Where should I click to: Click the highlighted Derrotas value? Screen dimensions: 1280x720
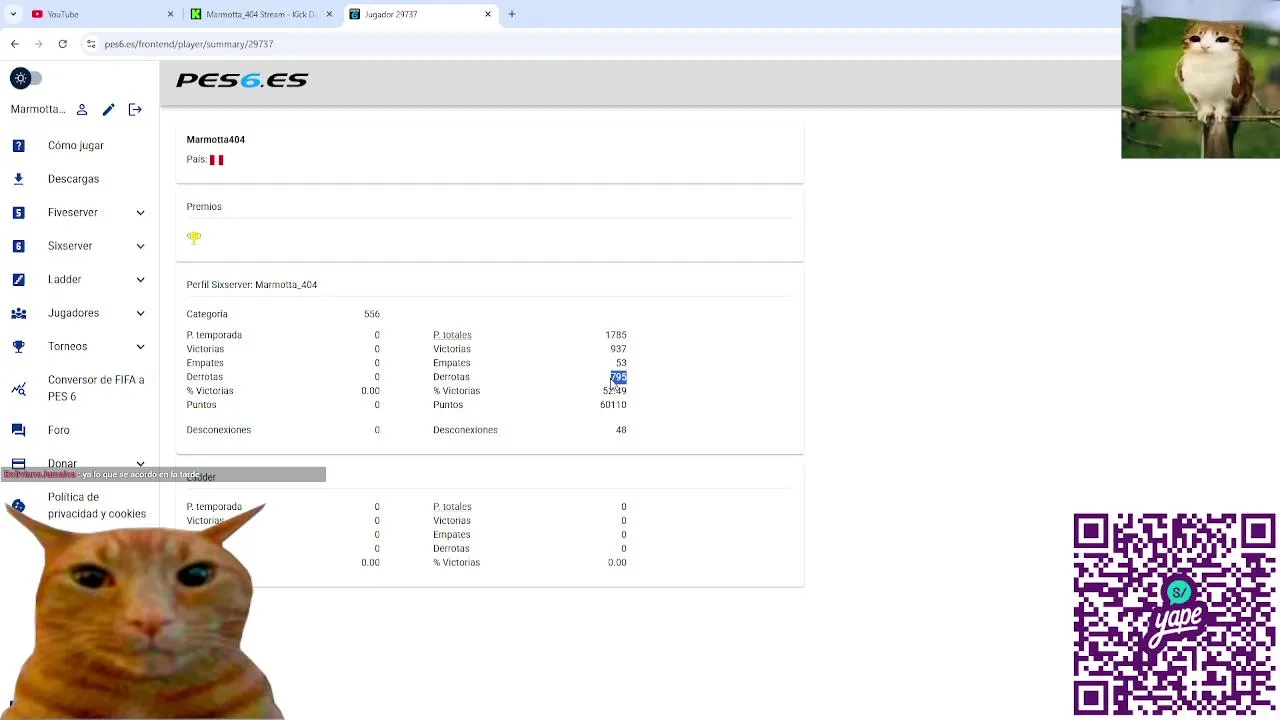tap(618, 377)
